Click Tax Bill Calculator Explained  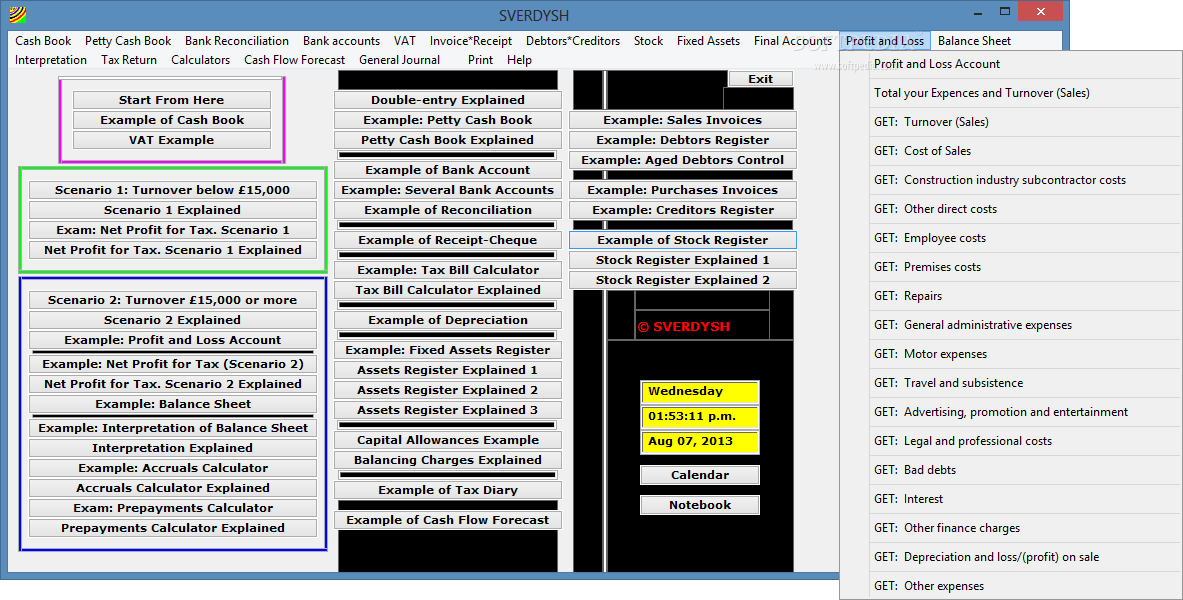(x=448, y=290)
